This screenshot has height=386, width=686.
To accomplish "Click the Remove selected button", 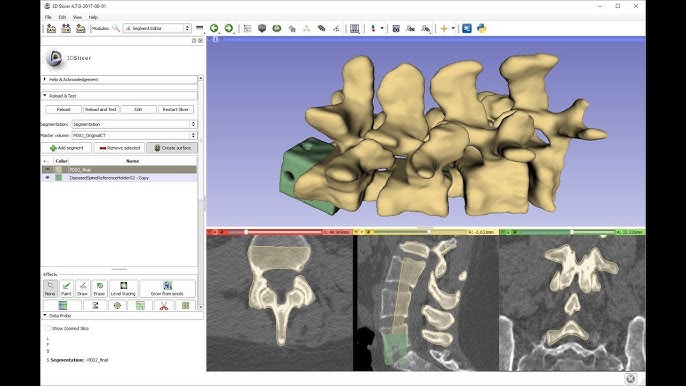I will pos(119,148).
